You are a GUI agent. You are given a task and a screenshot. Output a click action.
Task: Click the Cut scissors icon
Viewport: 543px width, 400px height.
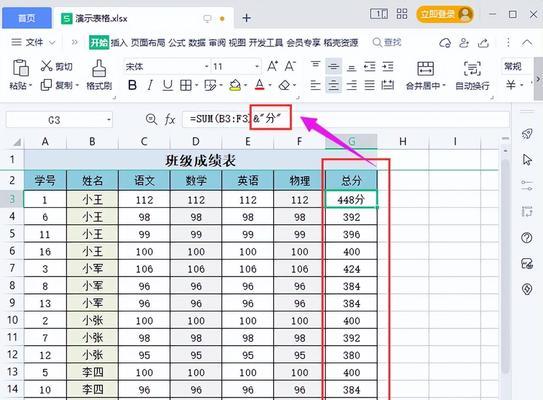pyautogui.click(x=46, y=66)
